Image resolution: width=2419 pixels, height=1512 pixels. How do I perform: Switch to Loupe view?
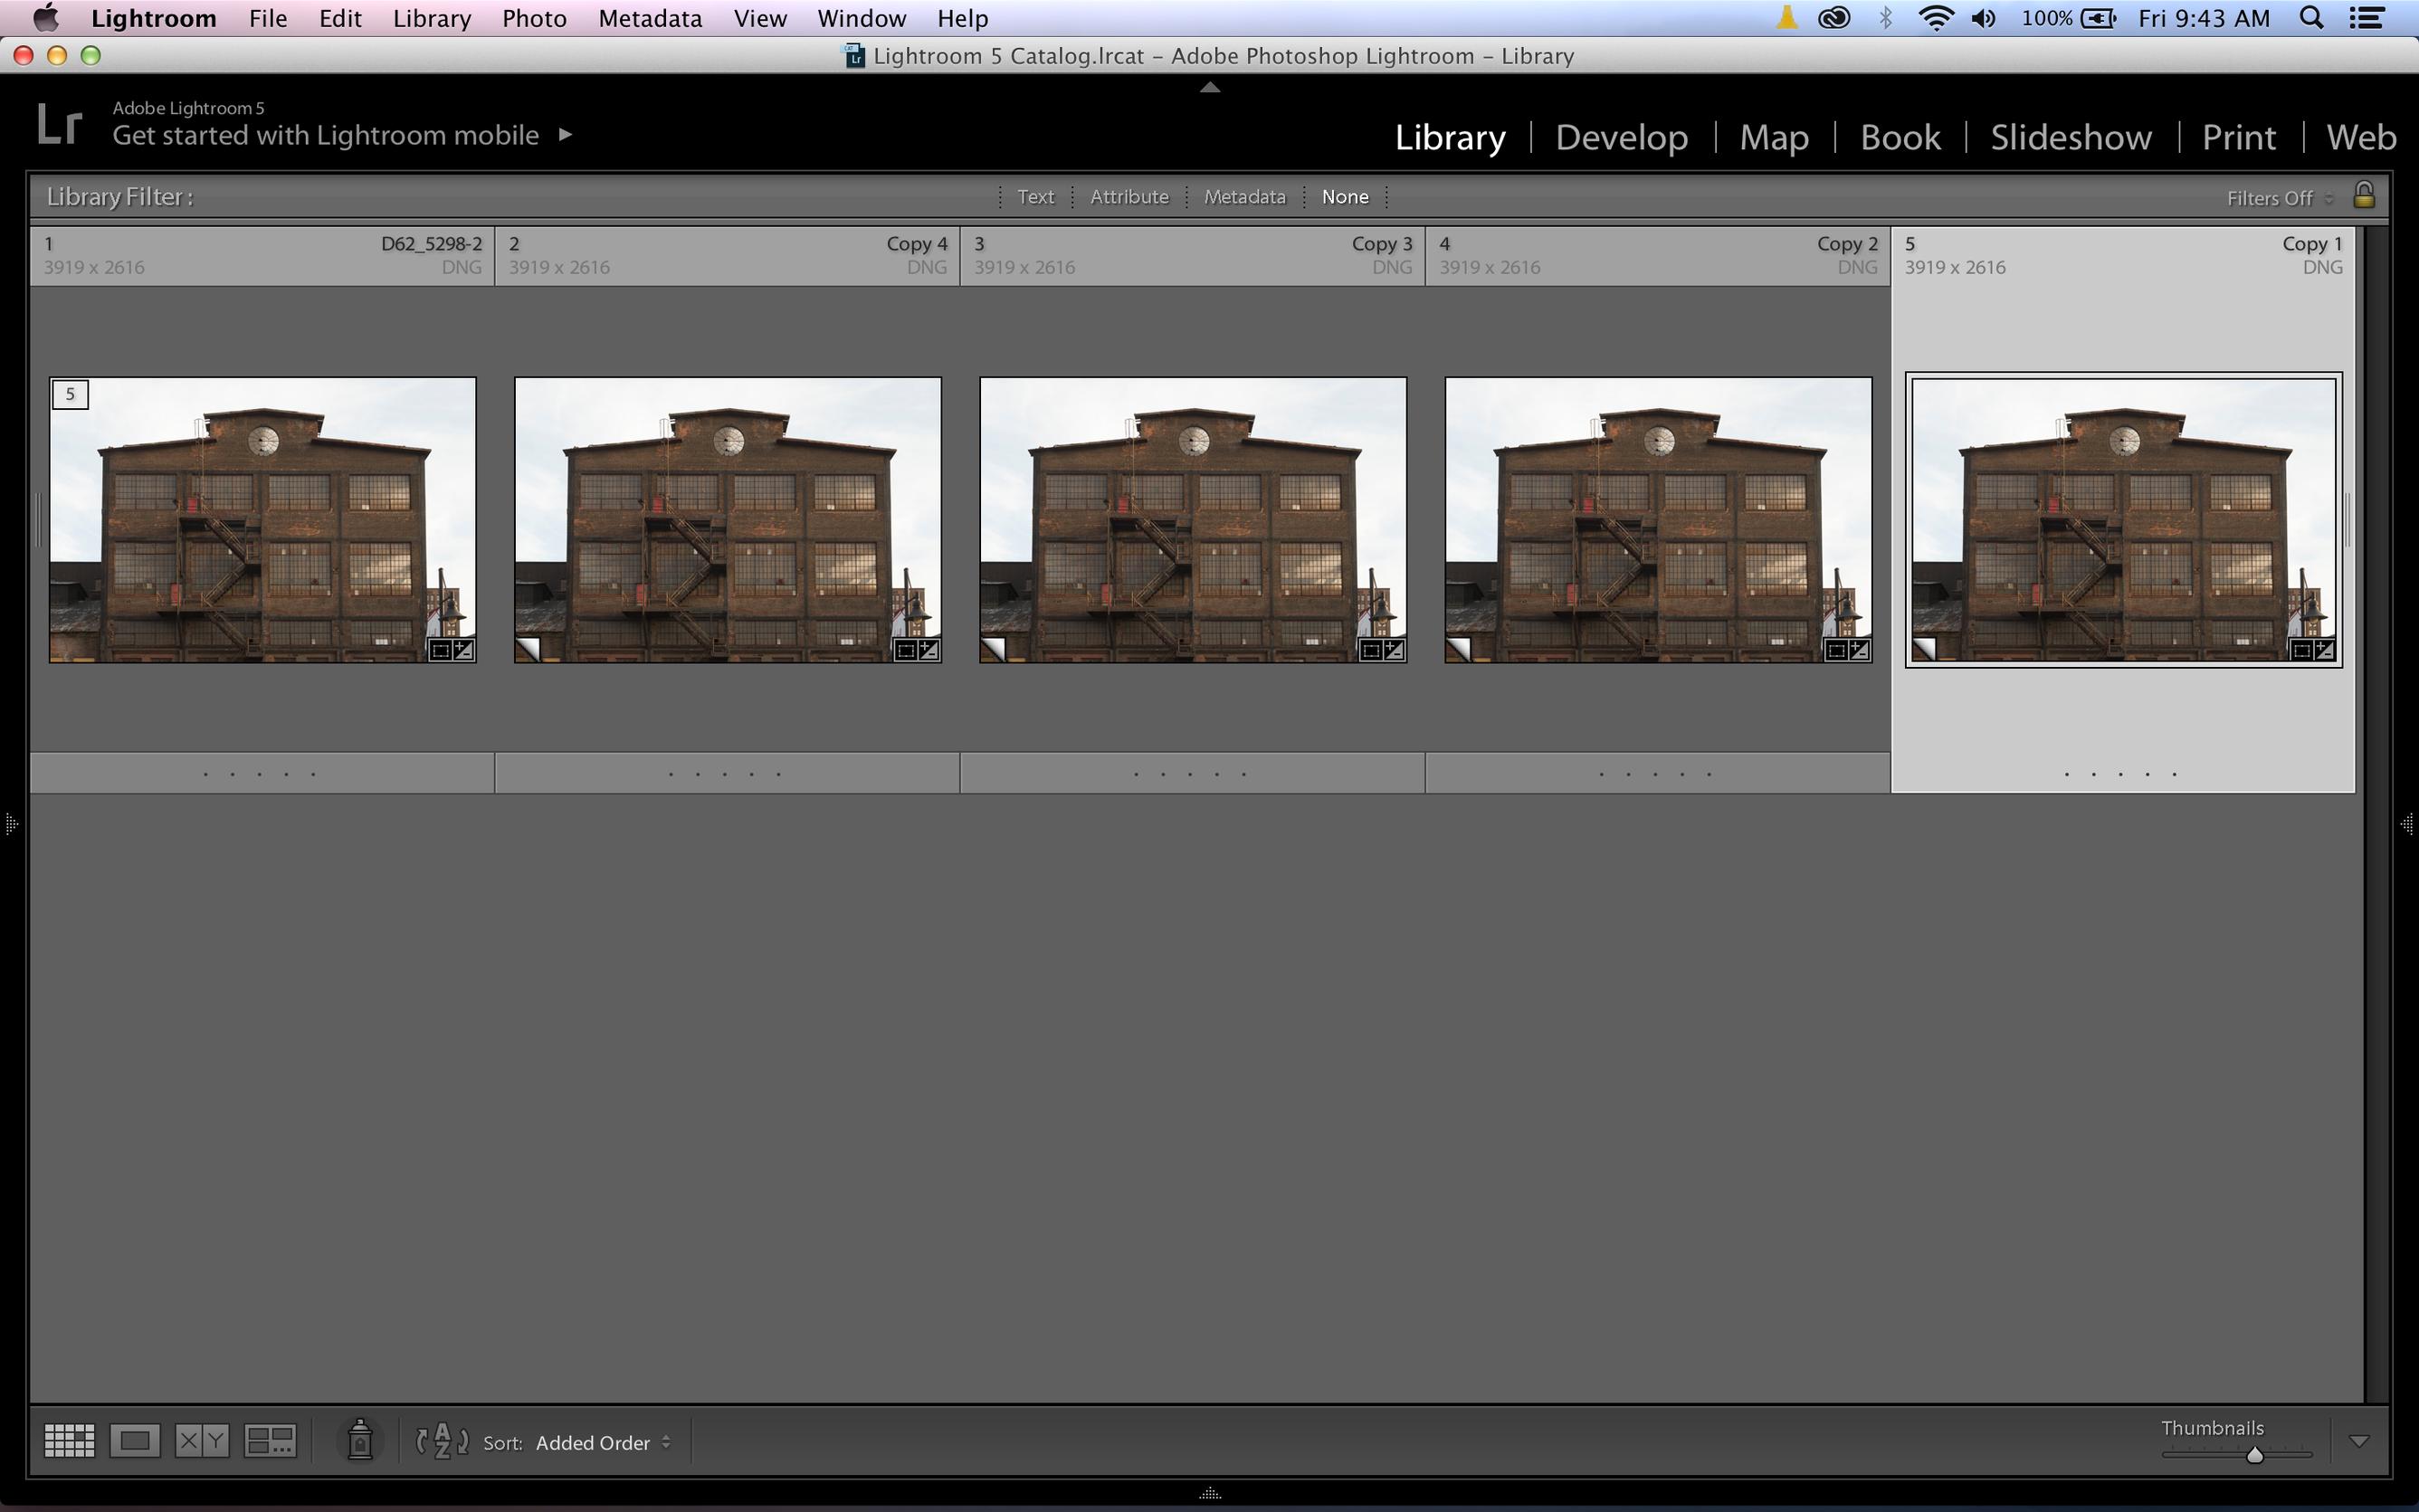pos(135,1441)
